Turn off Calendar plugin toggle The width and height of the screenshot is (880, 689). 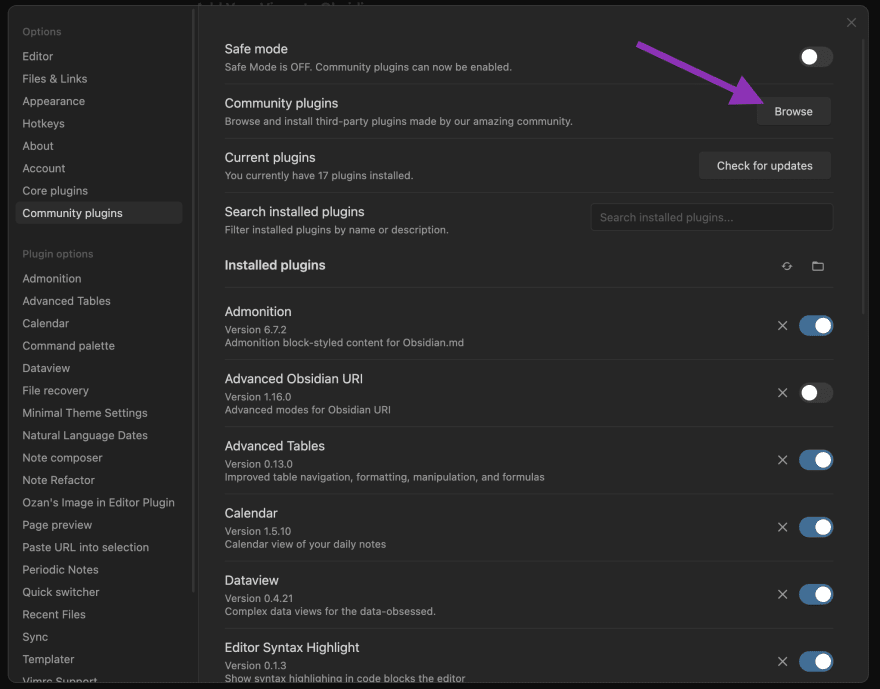pyautogui.click(x=816, y=527)
